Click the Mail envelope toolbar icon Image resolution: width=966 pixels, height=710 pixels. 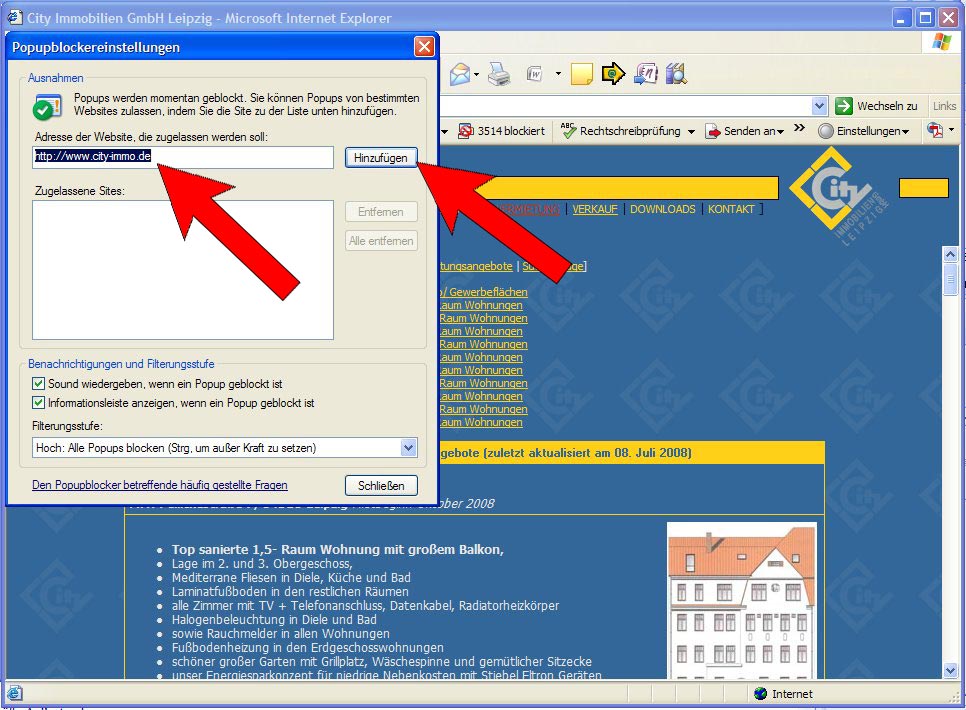tap(460, 75)
